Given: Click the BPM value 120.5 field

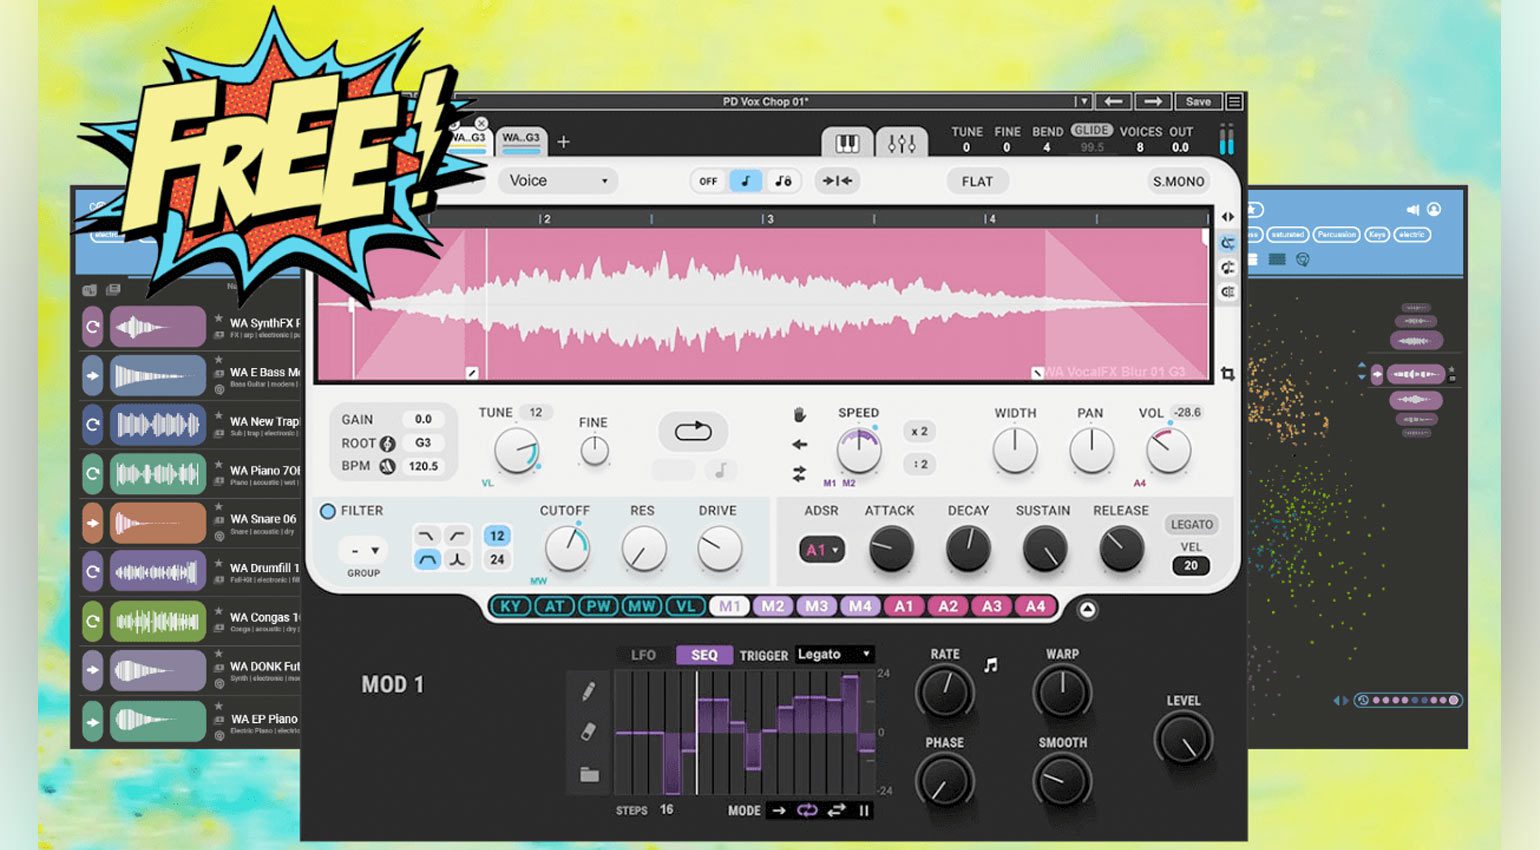Looking at the screenshot, I should point(423,466).
